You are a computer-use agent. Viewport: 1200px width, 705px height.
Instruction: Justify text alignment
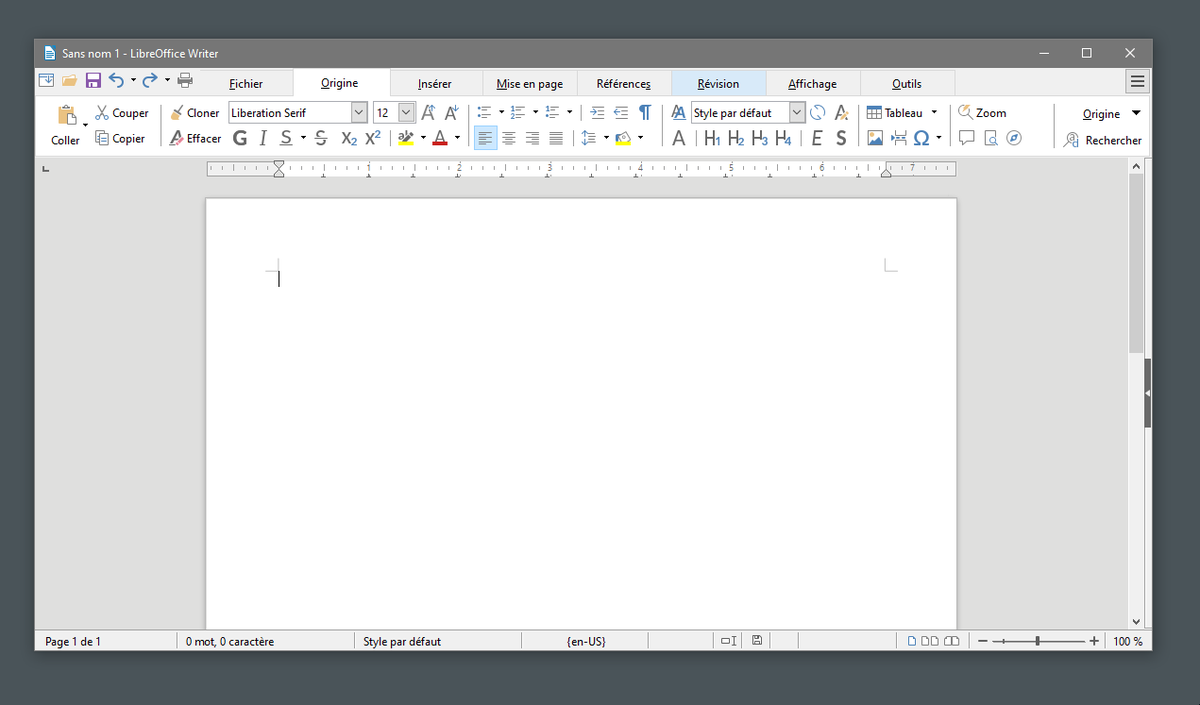pos(556,138)
